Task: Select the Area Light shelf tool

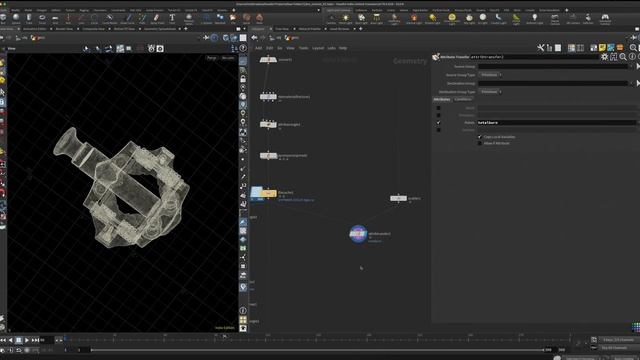Action: pos(376,18)
